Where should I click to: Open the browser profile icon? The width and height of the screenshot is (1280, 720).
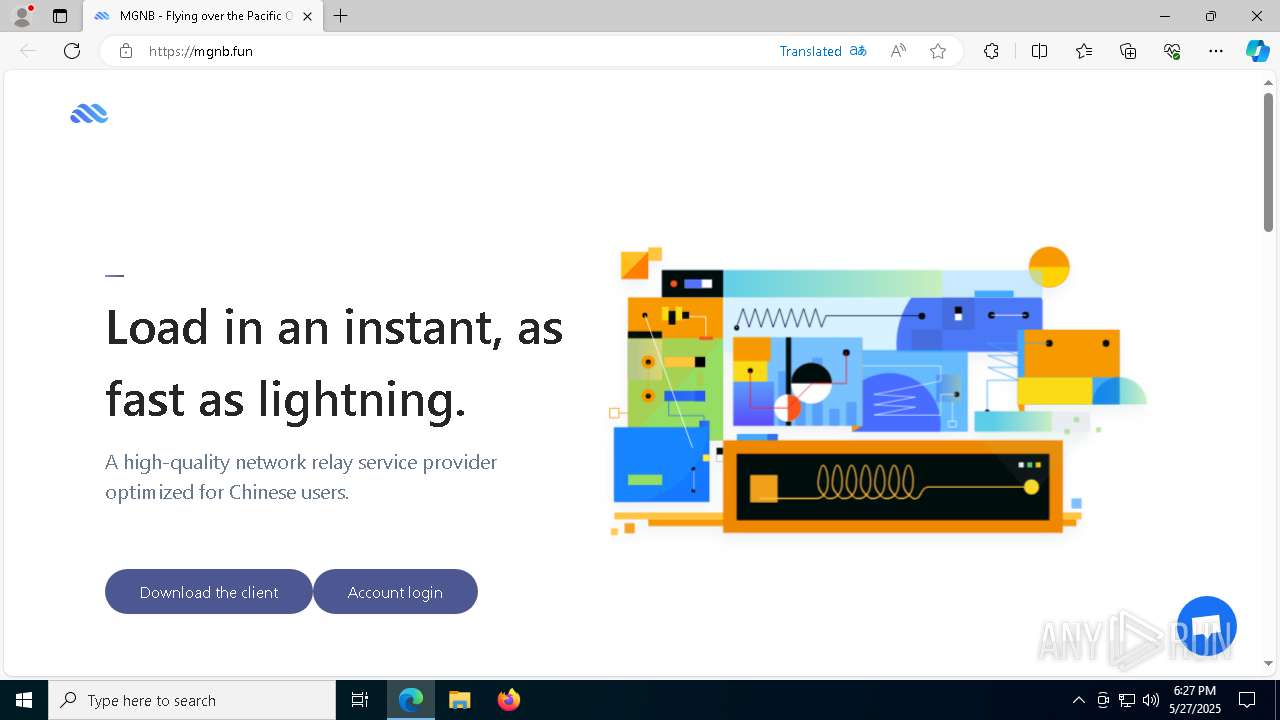point(21,16)
